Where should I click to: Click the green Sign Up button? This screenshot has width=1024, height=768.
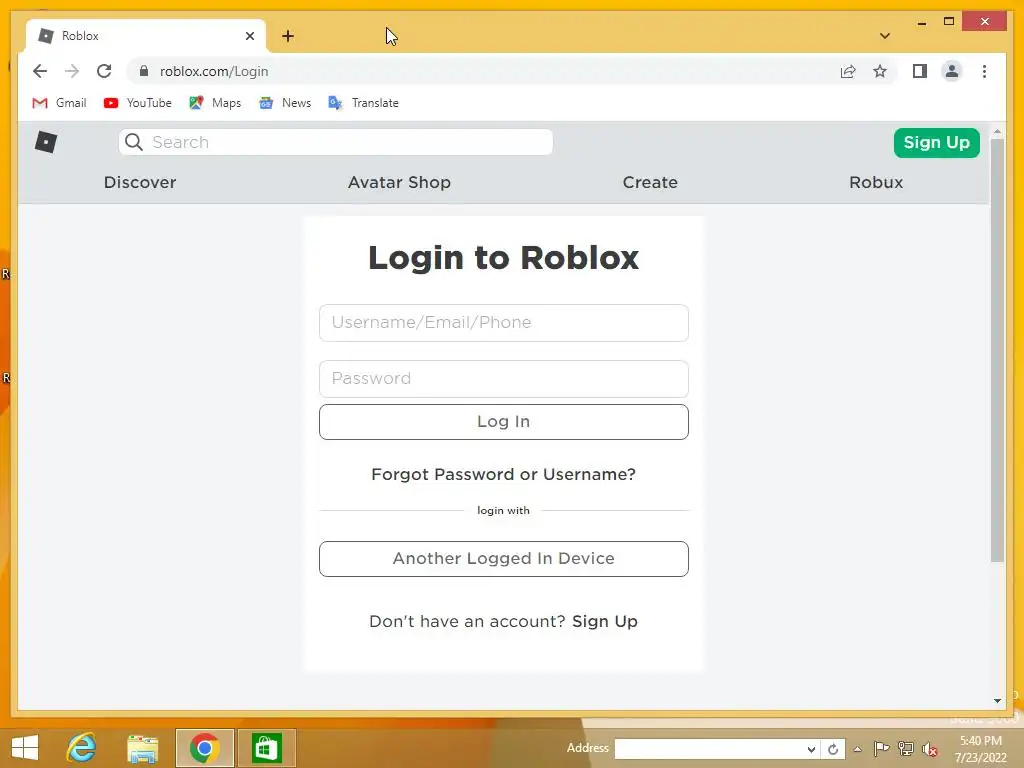click(x=936, y=142)
